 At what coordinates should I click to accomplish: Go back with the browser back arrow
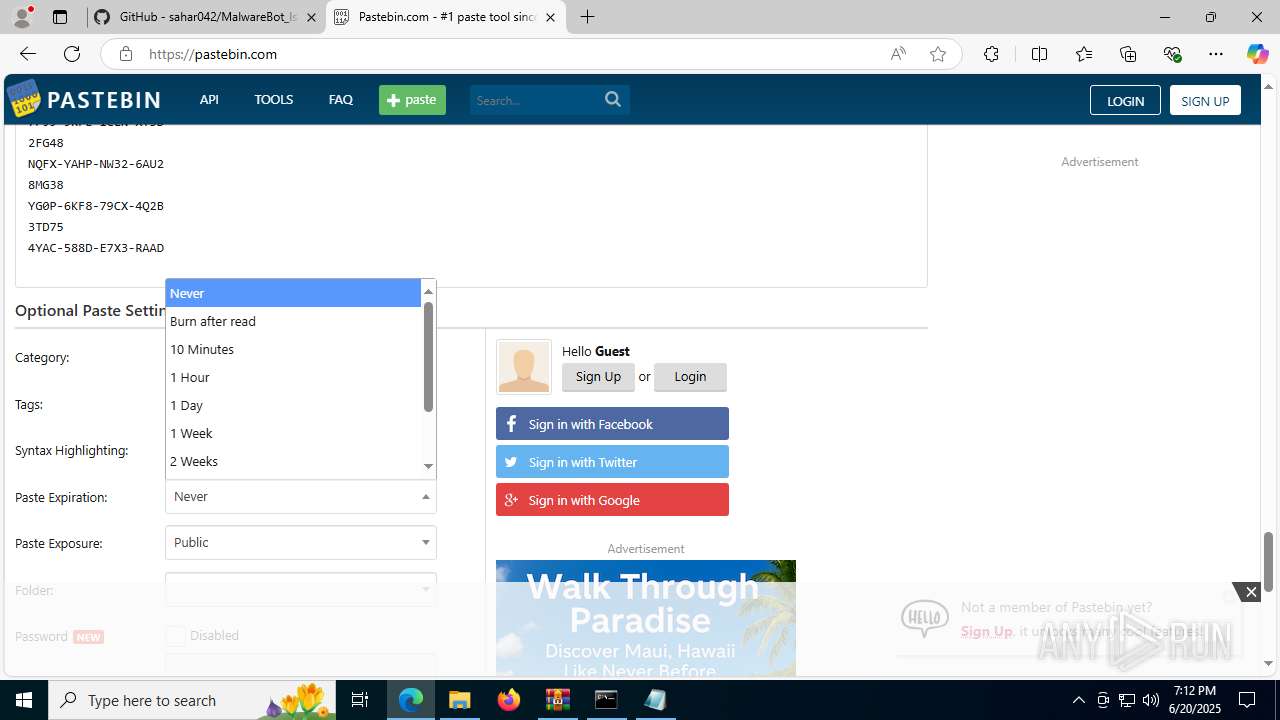pos(28,54)
